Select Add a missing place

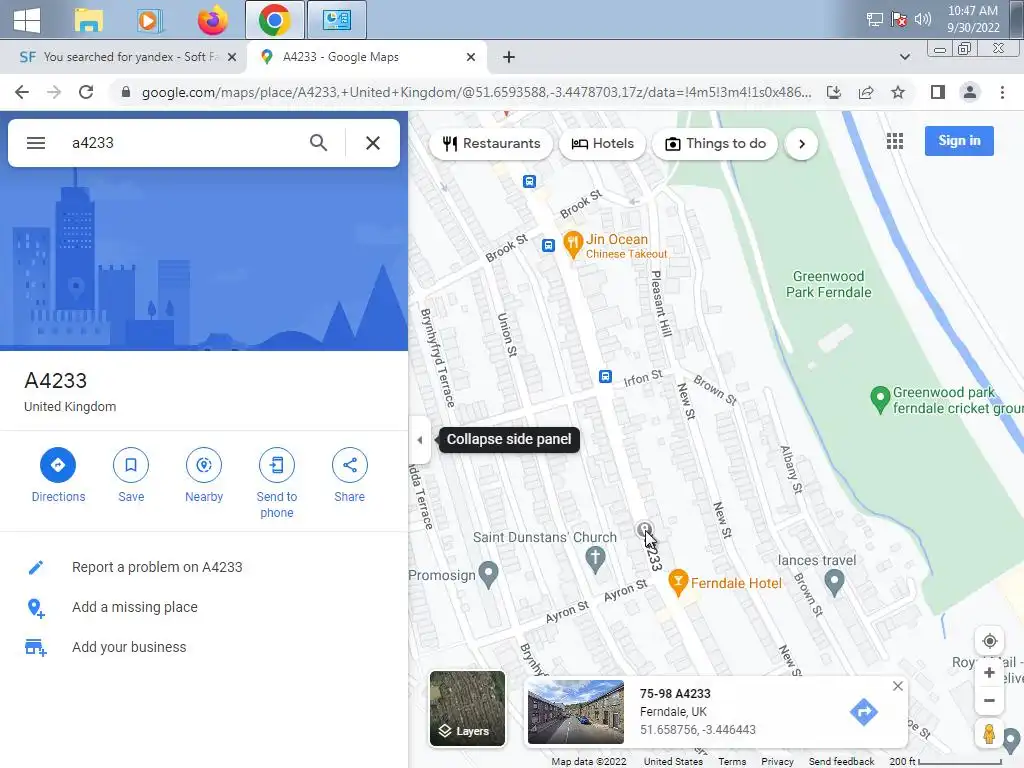coord(135,607)
